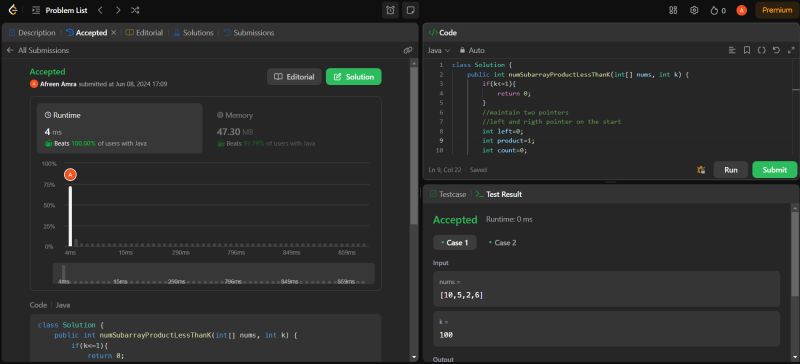Click the 47.30 MB memory value
The height and width of the screenshot is (364, 800).
235,132
